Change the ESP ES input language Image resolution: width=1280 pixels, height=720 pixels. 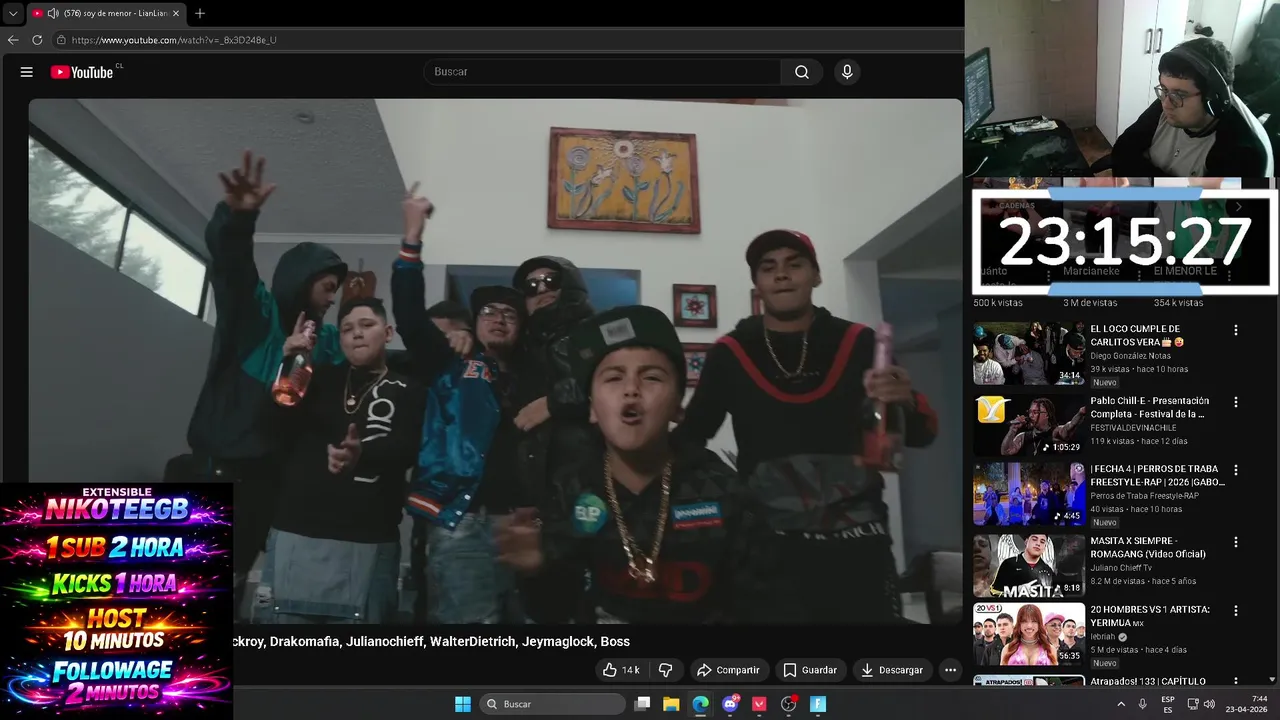pos(1168,704)
